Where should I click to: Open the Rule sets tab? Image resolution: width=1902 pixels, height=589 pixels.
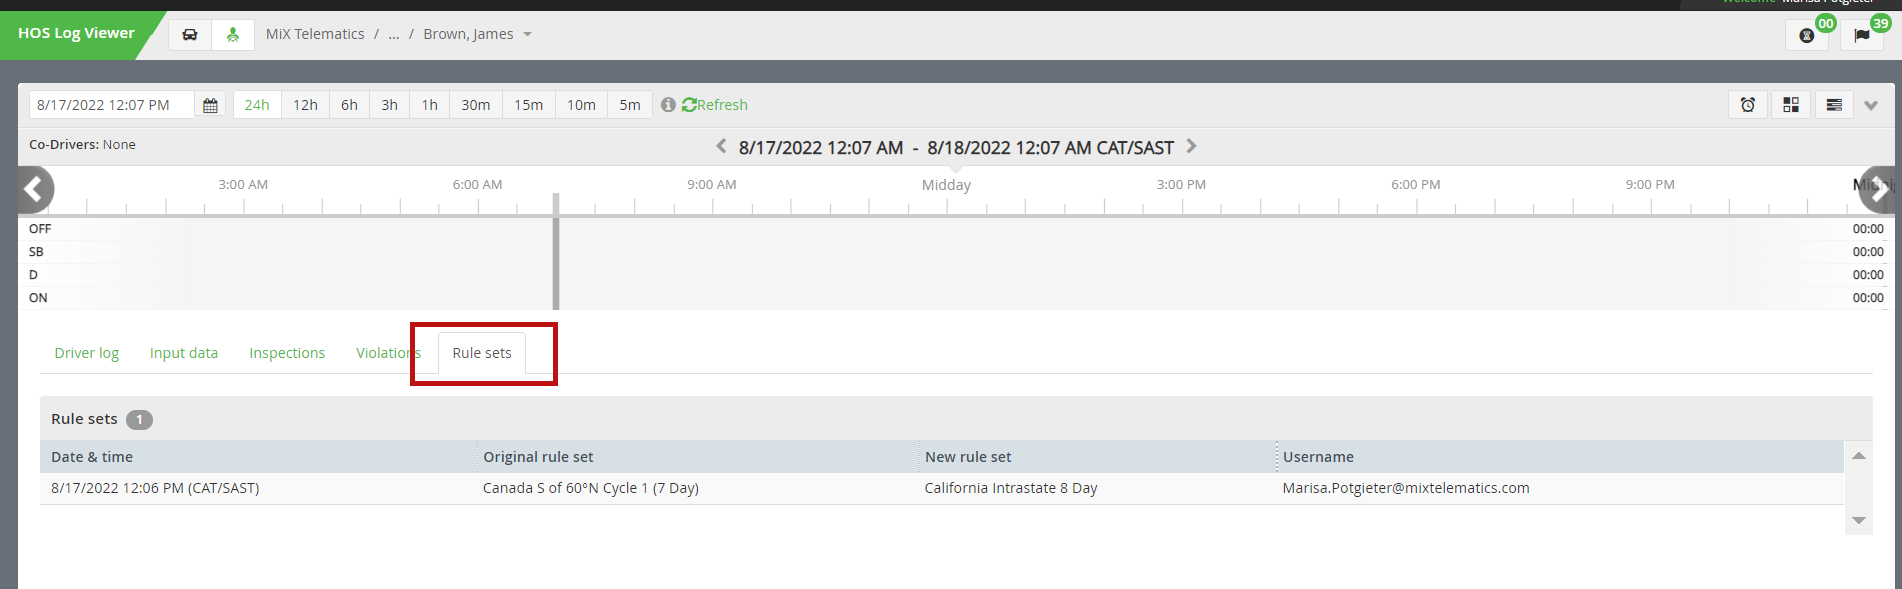coord(482,353)
